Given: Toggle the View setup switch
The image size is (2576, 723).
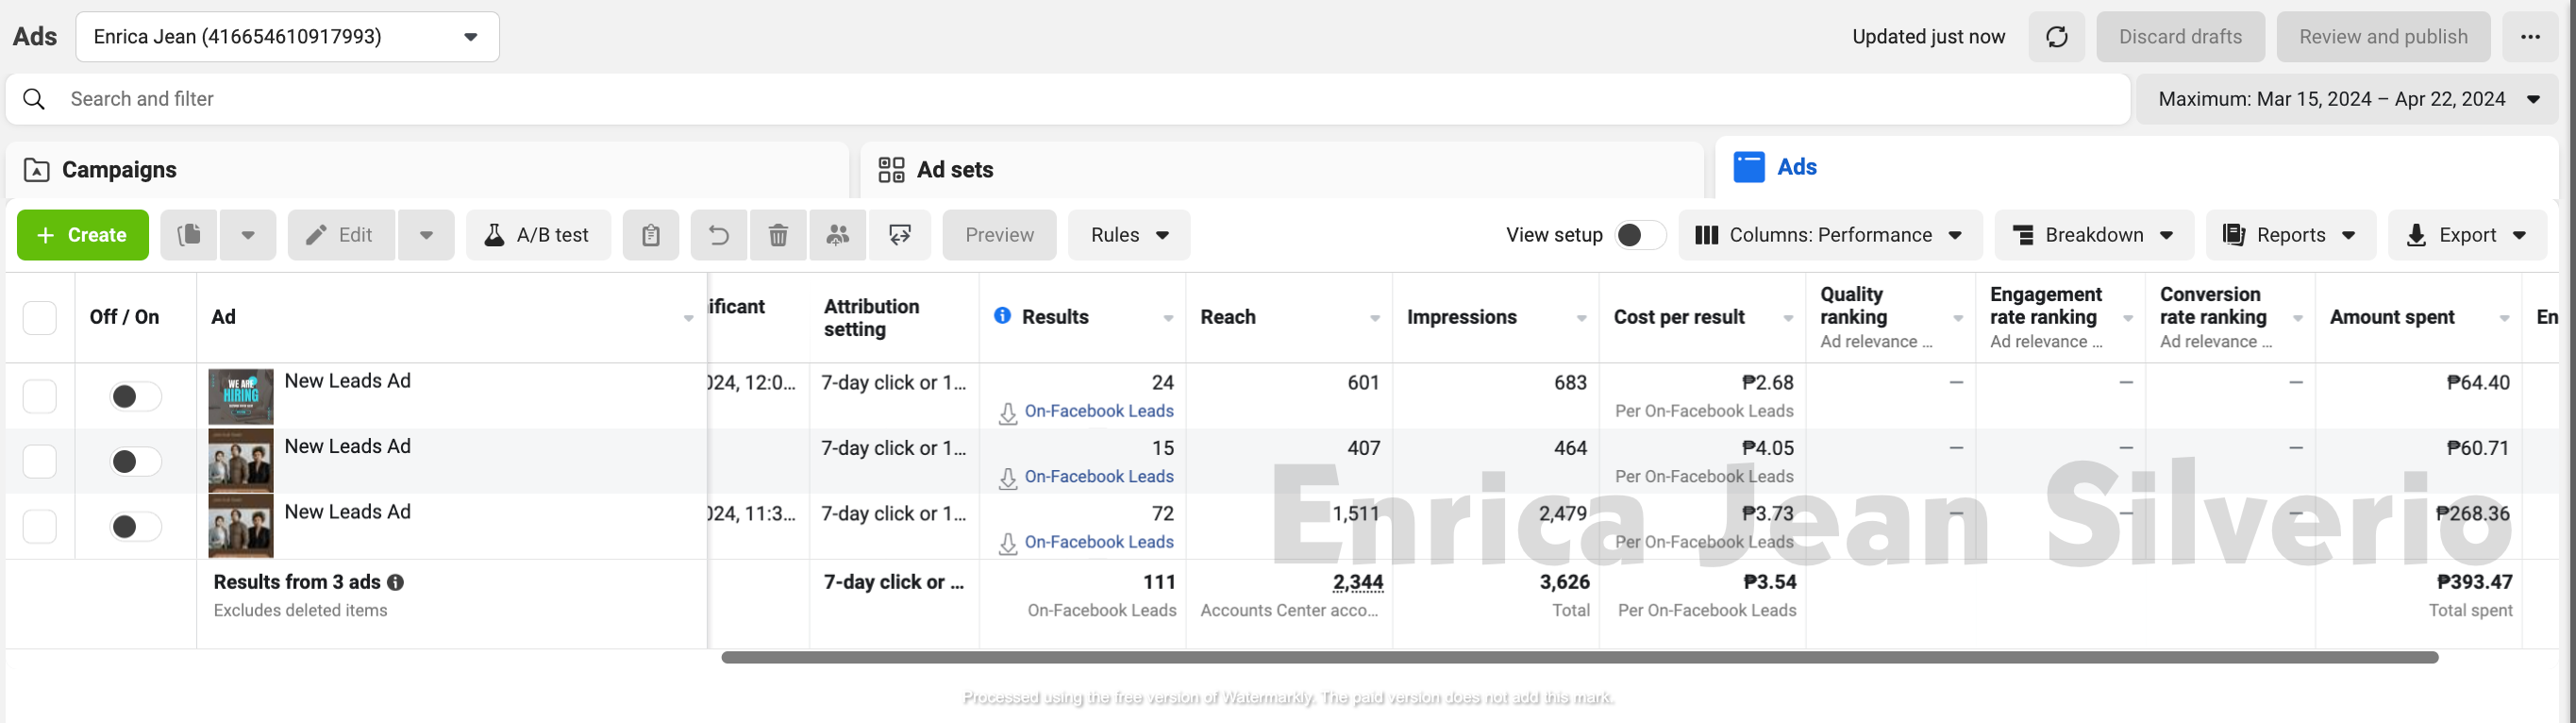Looking at the screenshot, I should point(1639,235).
